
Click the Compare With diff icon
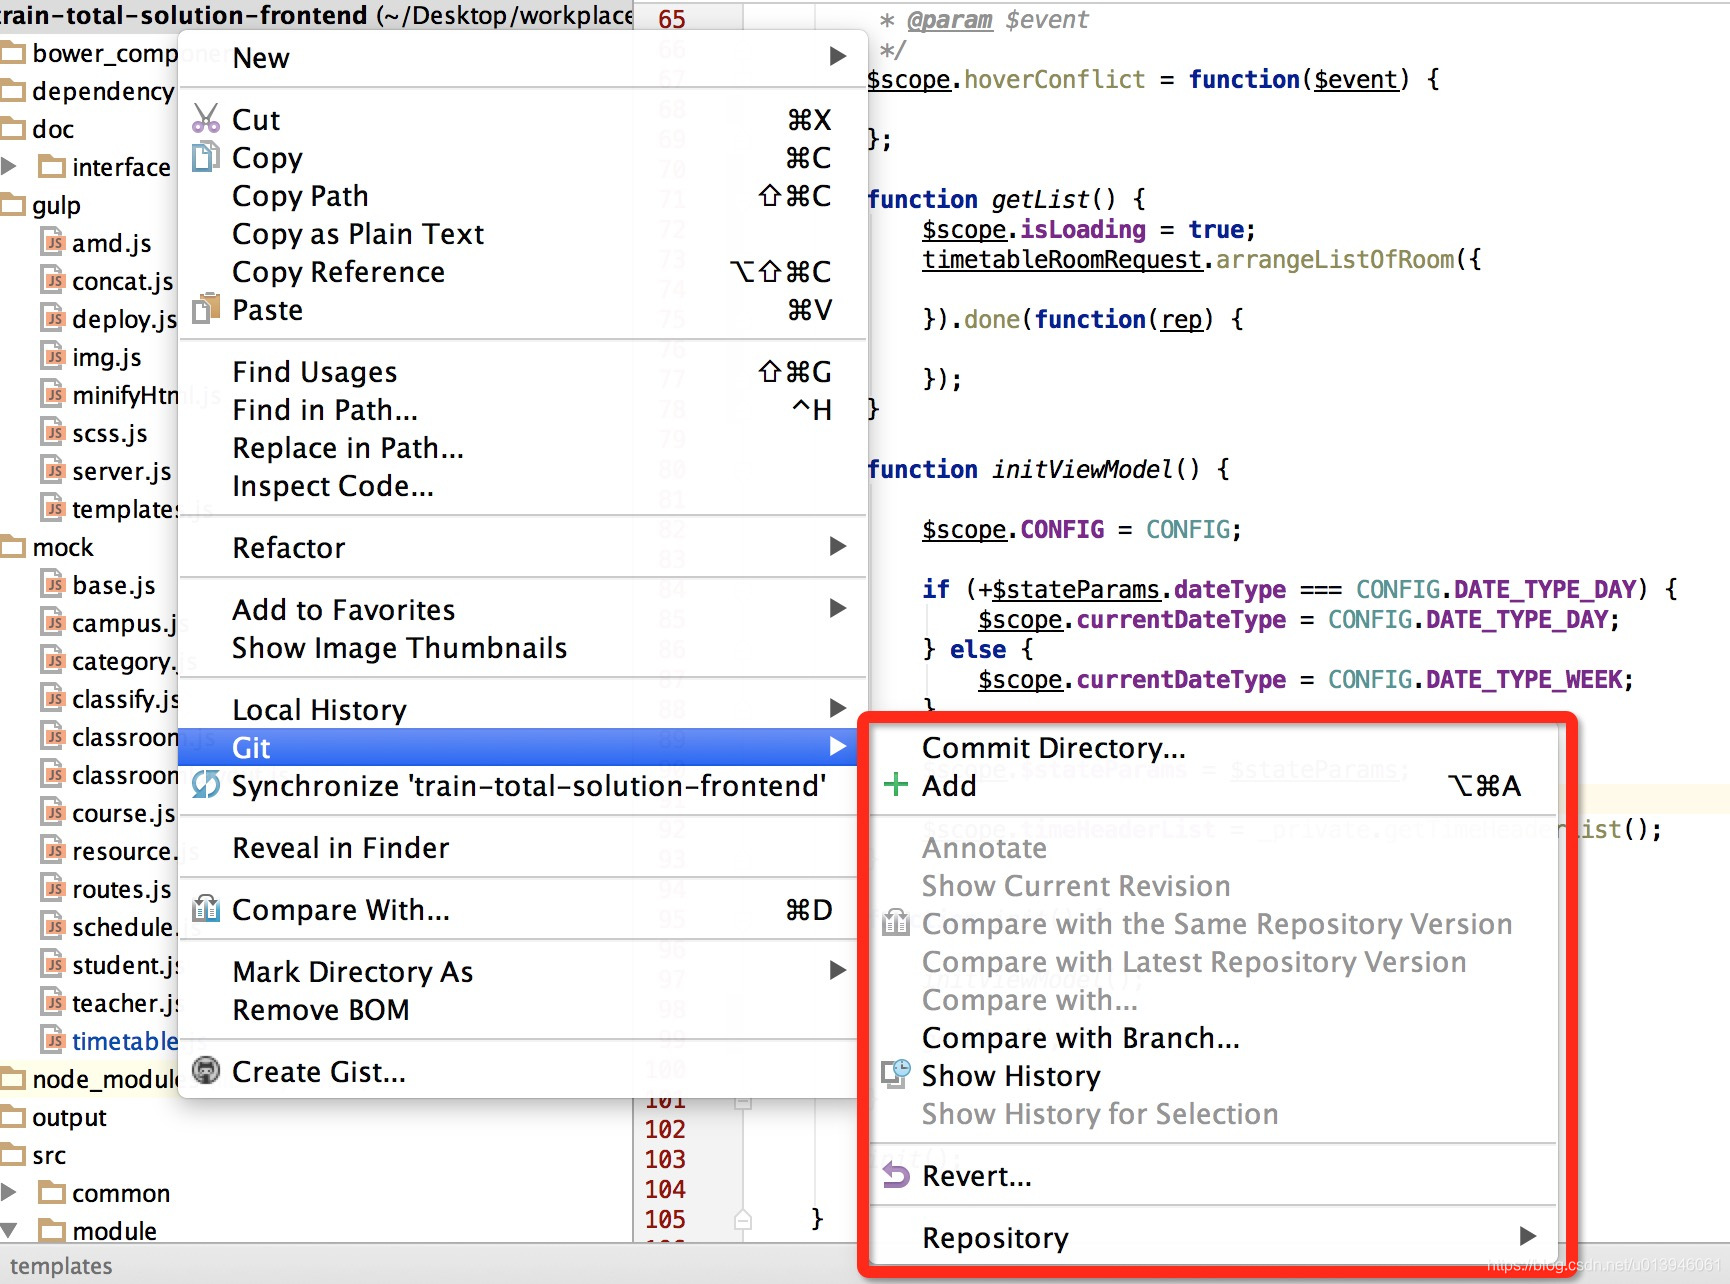pyautogui.click(x=206, y=909)
